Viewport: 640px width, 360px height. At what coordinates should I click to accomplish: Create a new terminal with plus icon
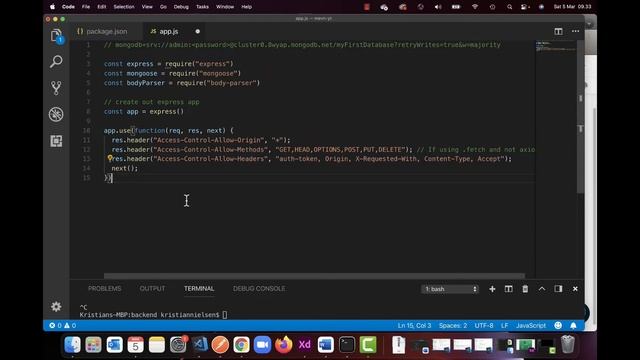[492, 289]
